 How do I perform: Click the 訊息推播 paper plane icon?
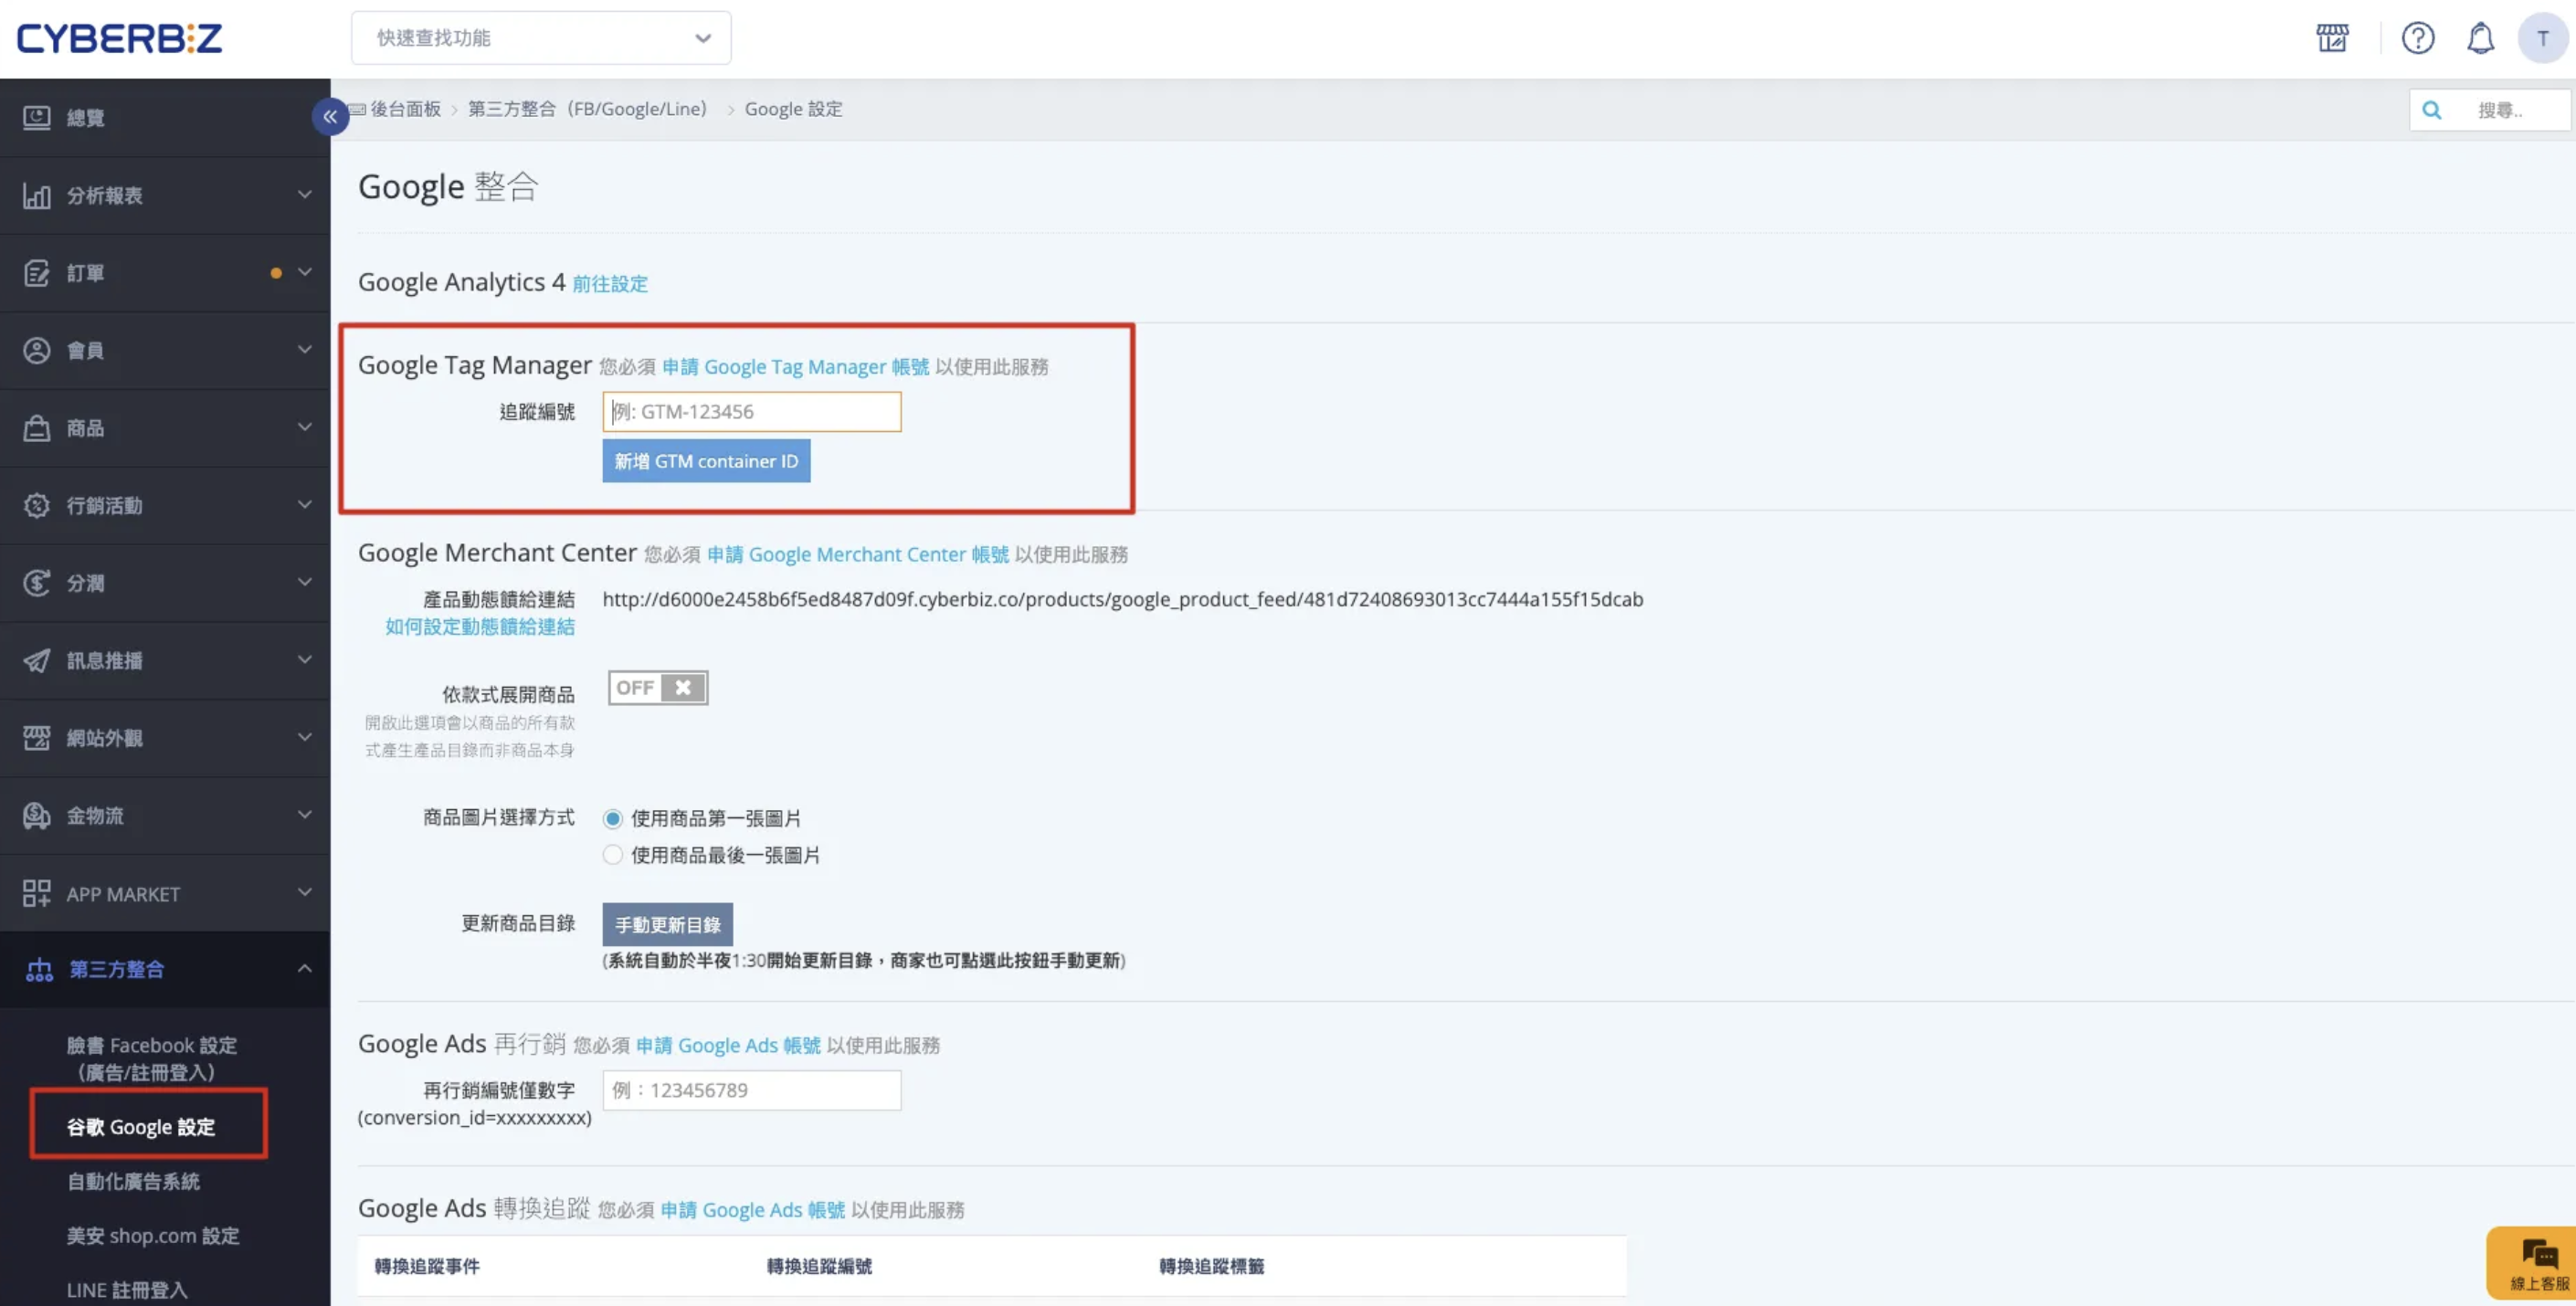pyautogui.click(x=37, y=660)
